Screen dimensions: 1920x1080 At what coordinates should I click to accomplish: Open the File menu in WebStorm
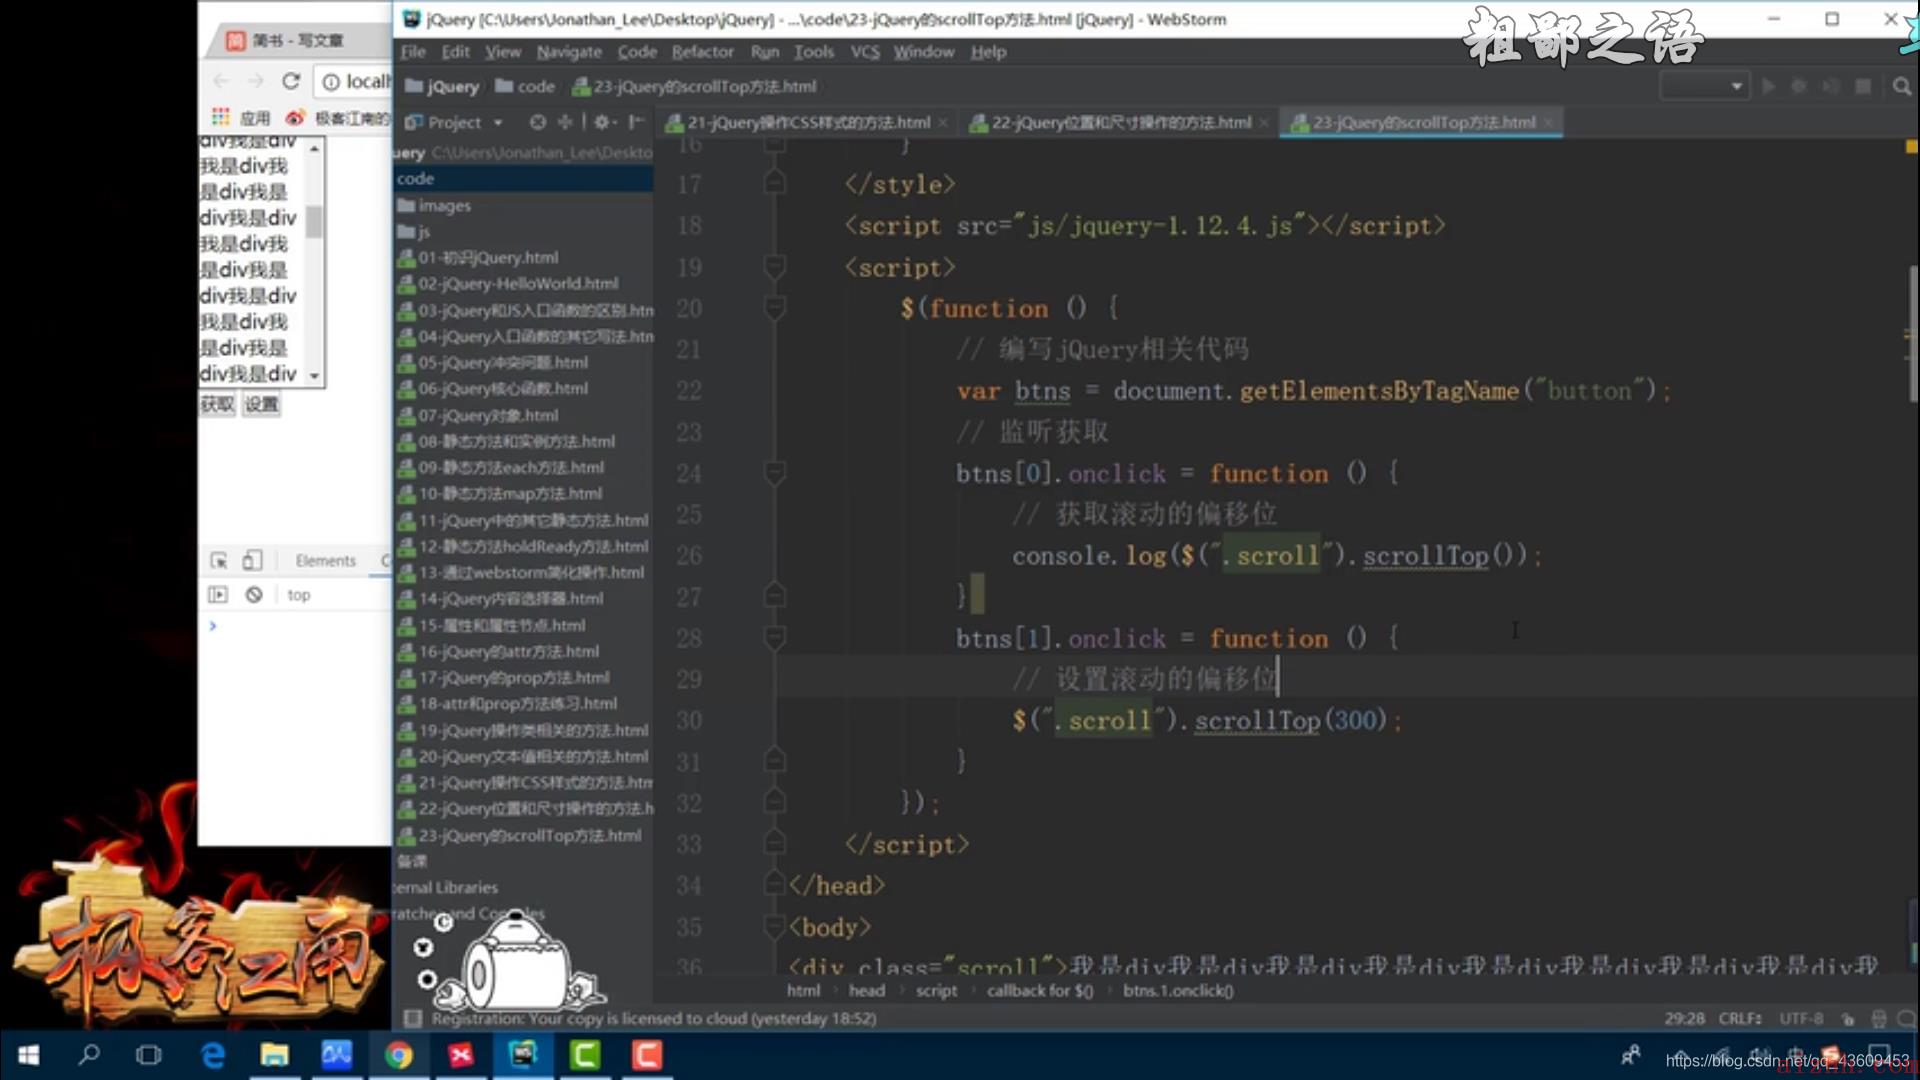pos(413,51)
